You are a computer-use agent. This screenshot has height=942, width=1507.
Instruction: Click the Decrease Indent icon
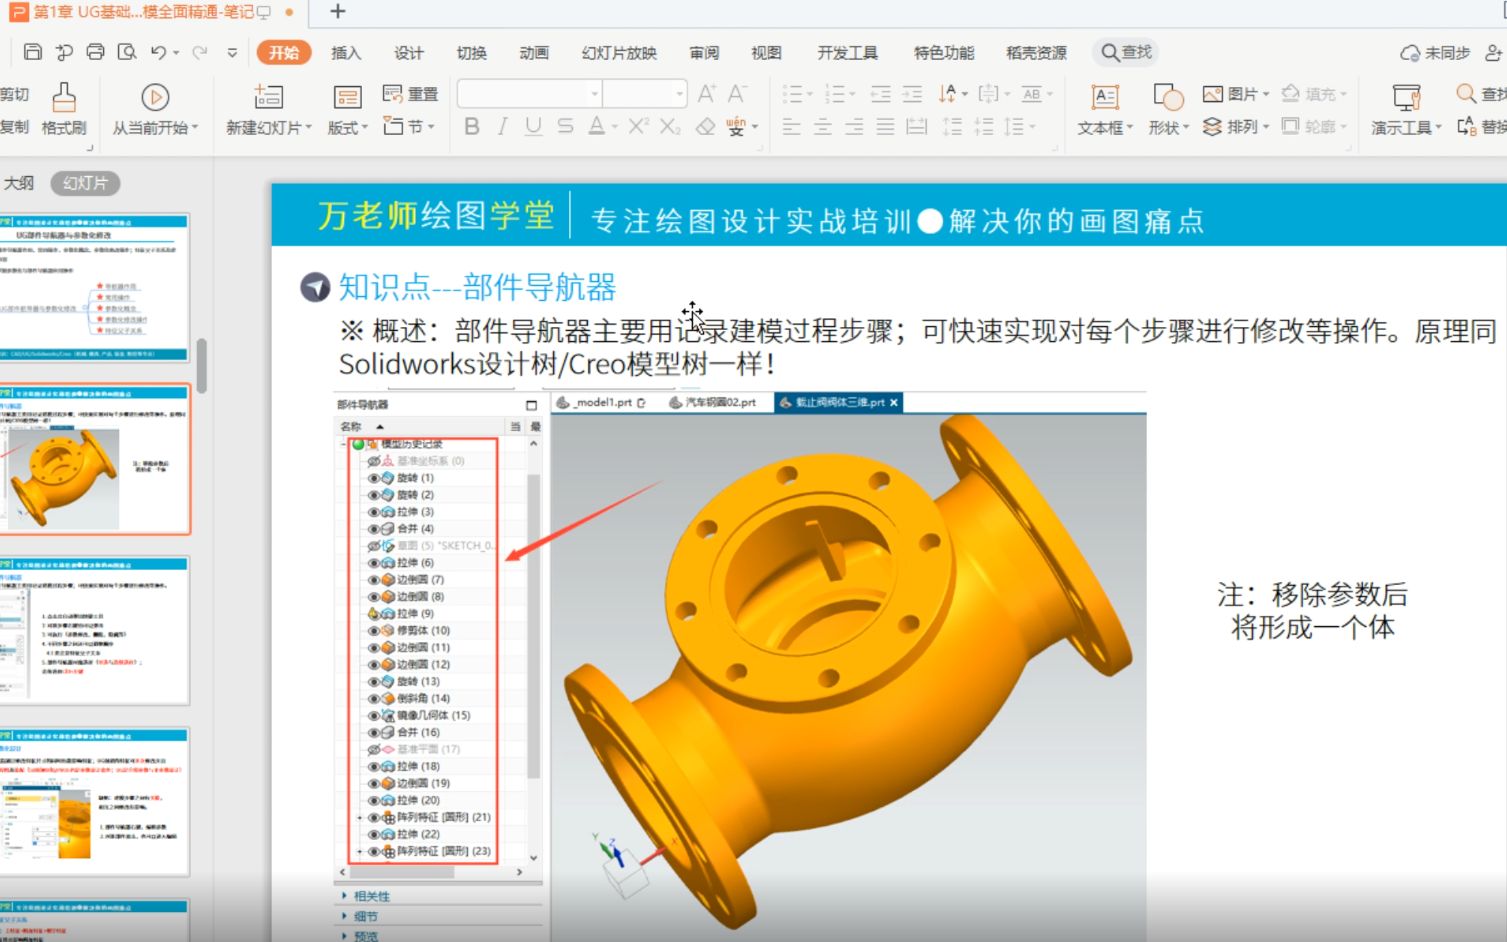[x=881, y=94]
